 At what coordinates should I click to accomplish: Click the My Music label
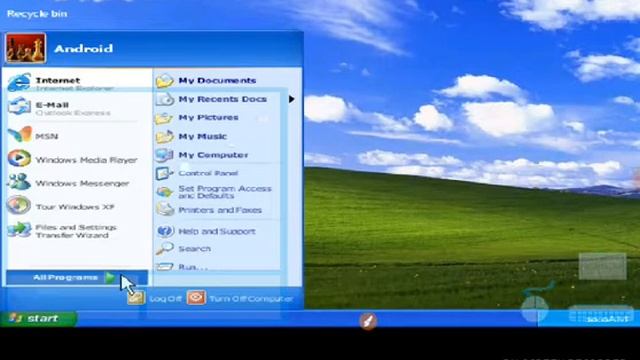coord(202,136)
